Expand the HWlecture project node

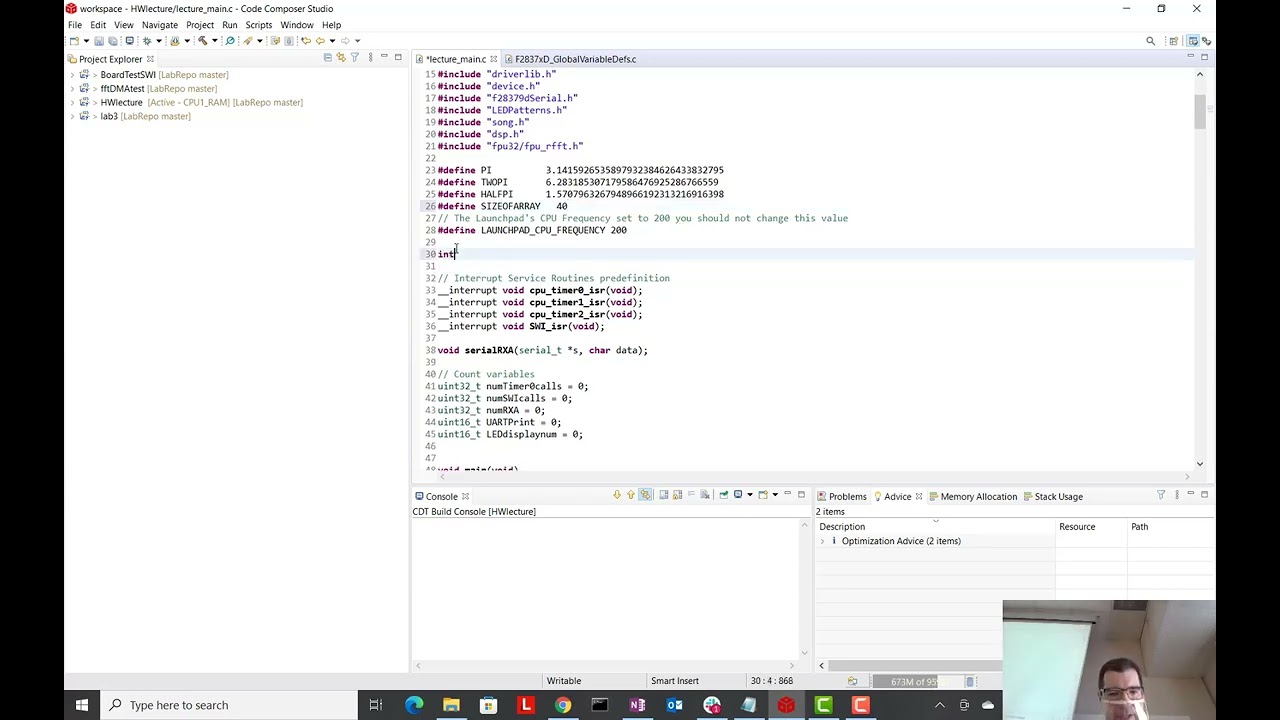click(x=72, y=102)
